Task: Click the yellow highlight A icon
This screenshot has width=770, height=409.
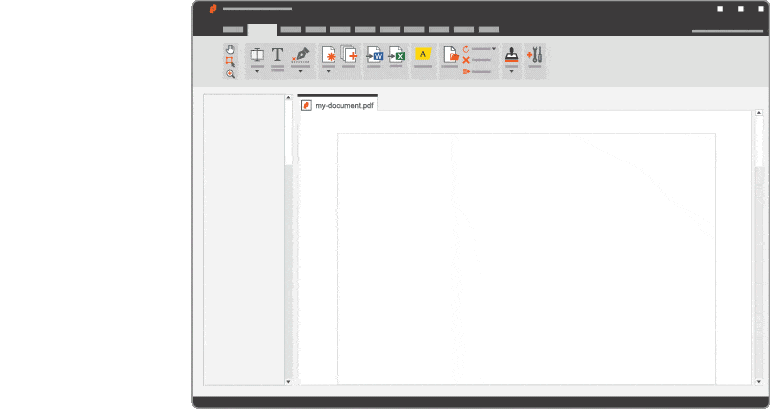Action: [x=423, y=54]
